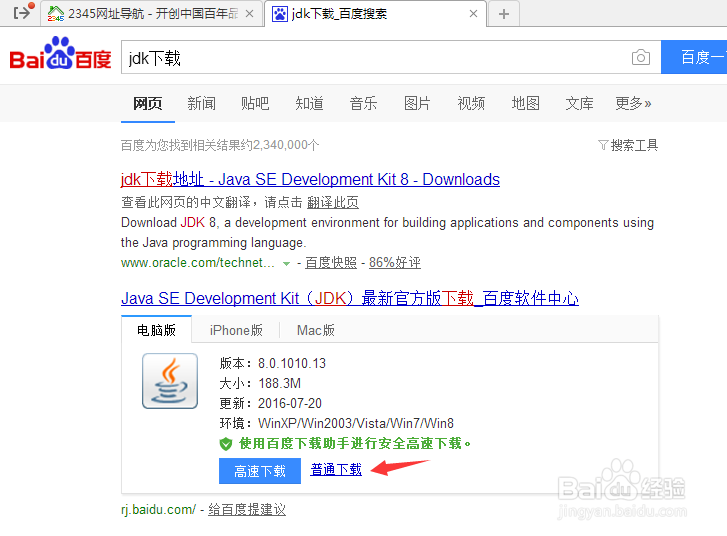727x536 pixels.
Task: Click the 百度一下 search button
Action: coord(694,57)
